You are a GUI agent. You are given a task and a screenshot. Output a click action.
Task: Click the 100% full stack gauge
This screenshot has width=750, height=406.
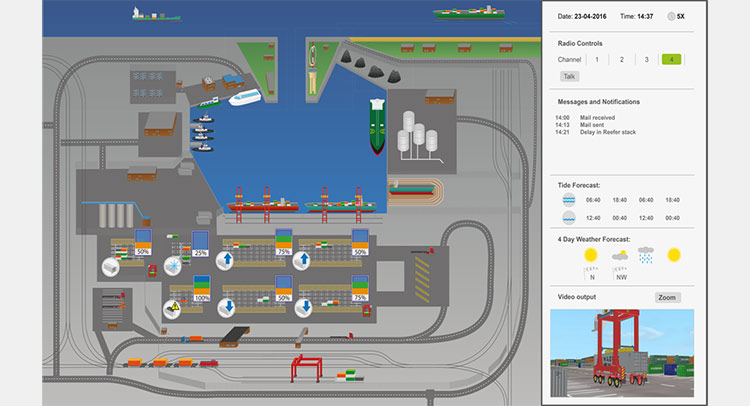pos(202,288)
